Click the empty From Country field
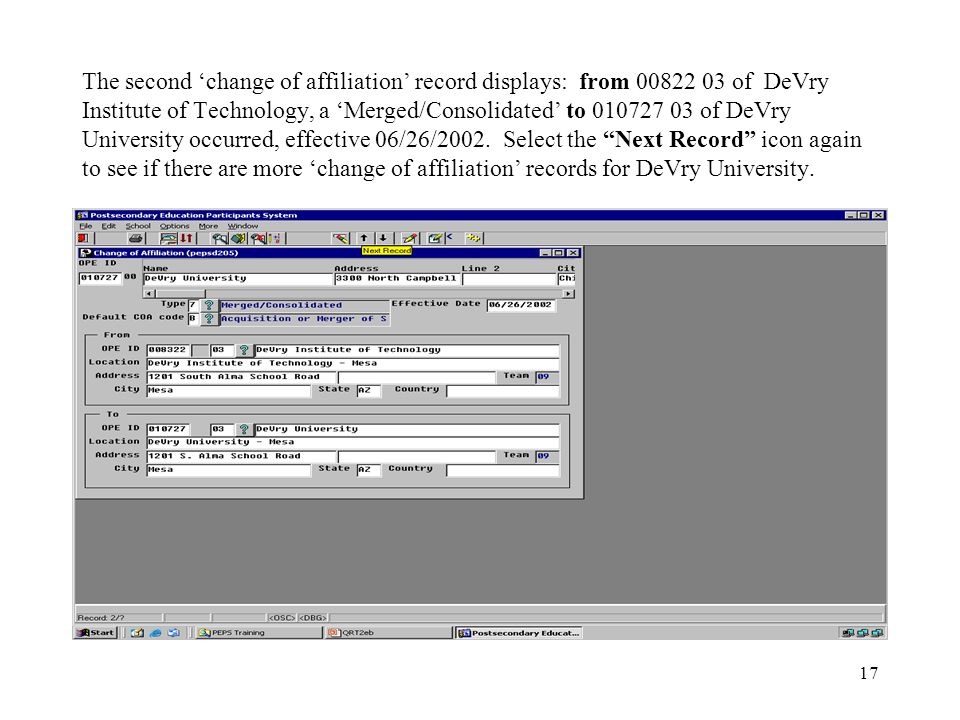The height and width of the screenshot is (720, 960). coord(503,390)
